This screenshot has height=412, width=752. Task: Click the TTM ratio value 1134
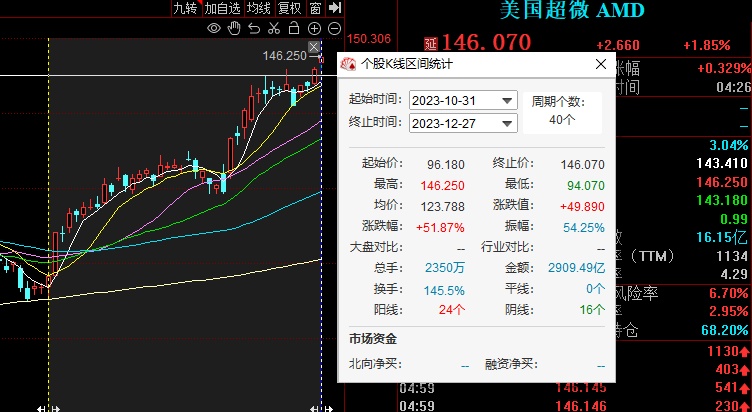tap(732, 256)
